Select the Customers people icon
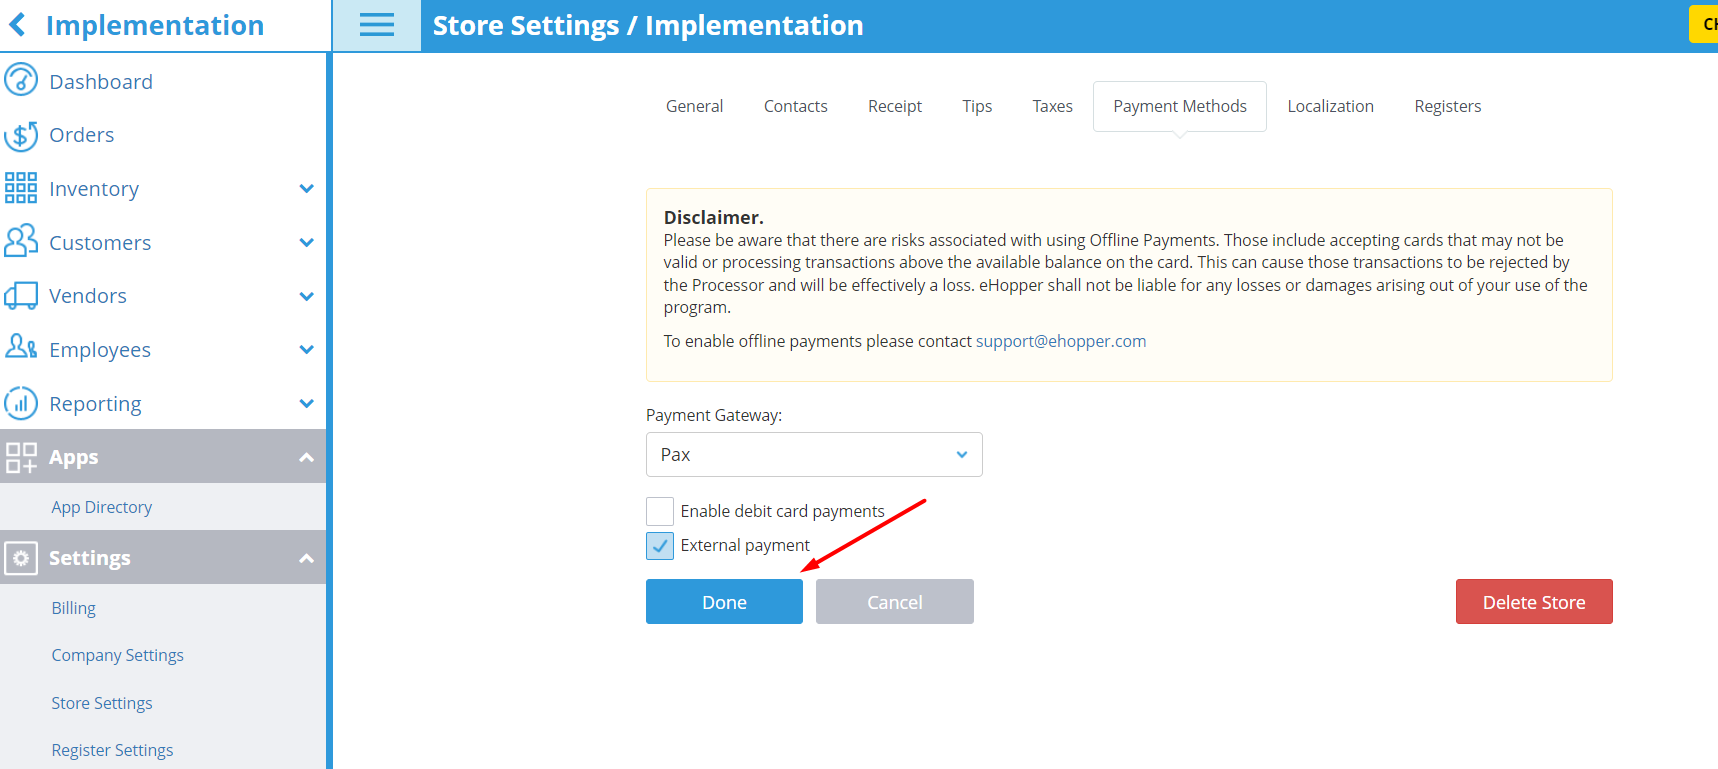 coord(21,241)
